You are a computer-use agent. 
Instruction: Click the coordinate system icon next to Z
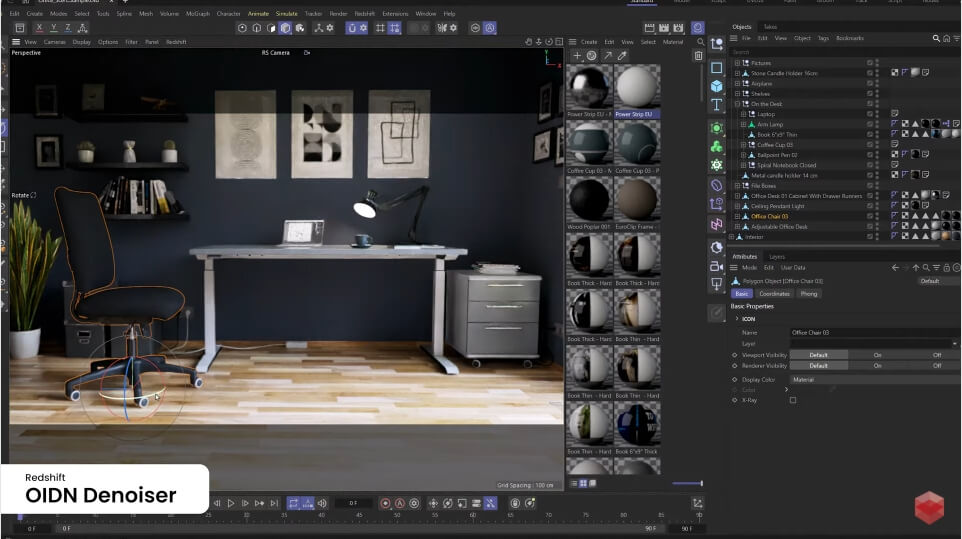pyautogui.click(x=82, y=28)
